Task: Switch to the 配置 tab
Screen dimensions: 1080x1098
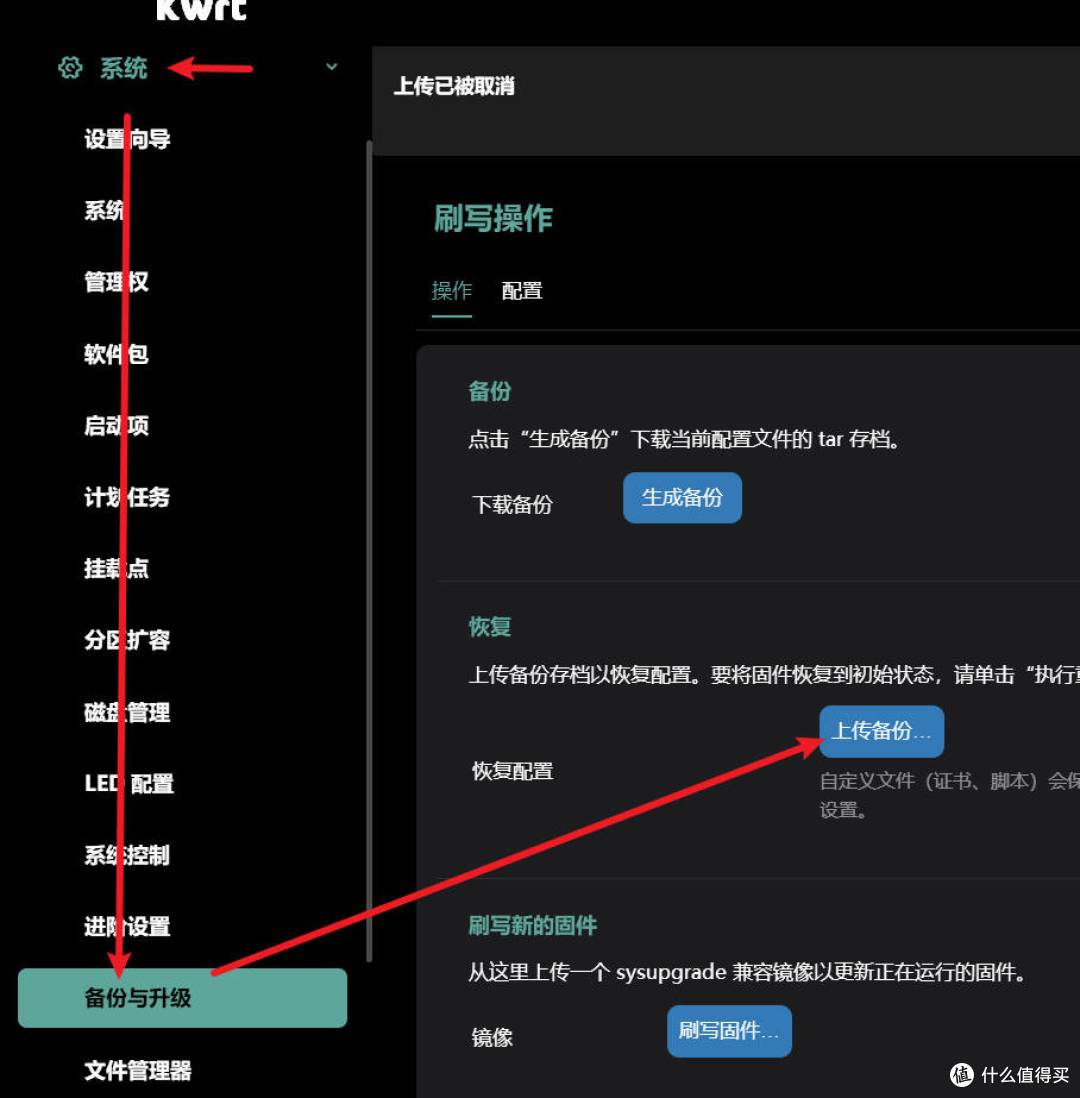Action: click(522, 291)
